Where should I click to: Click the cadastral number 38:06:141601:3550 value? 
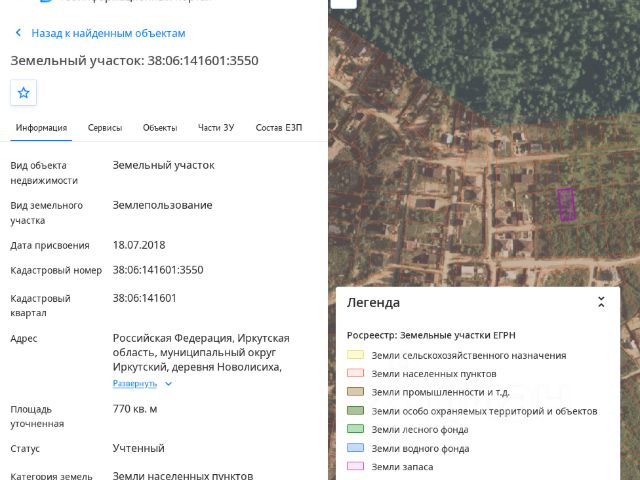[158, 270]
